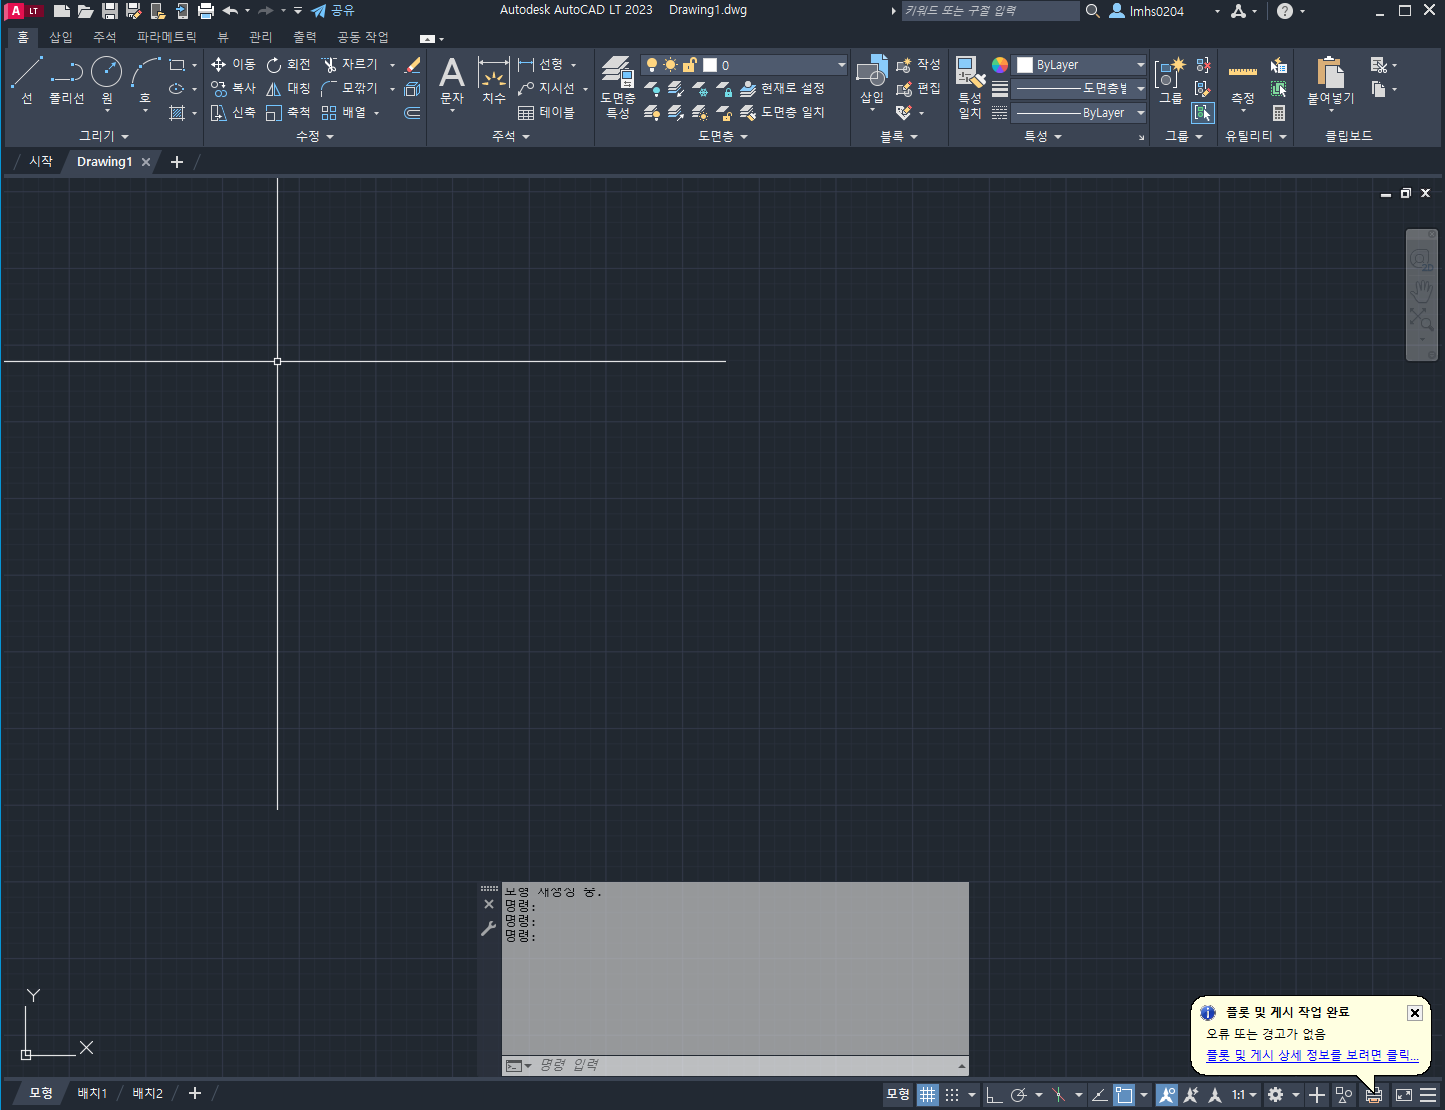Open the quick calculator icon
The image size is (1445, 1110).
(x=1279, y=113)
